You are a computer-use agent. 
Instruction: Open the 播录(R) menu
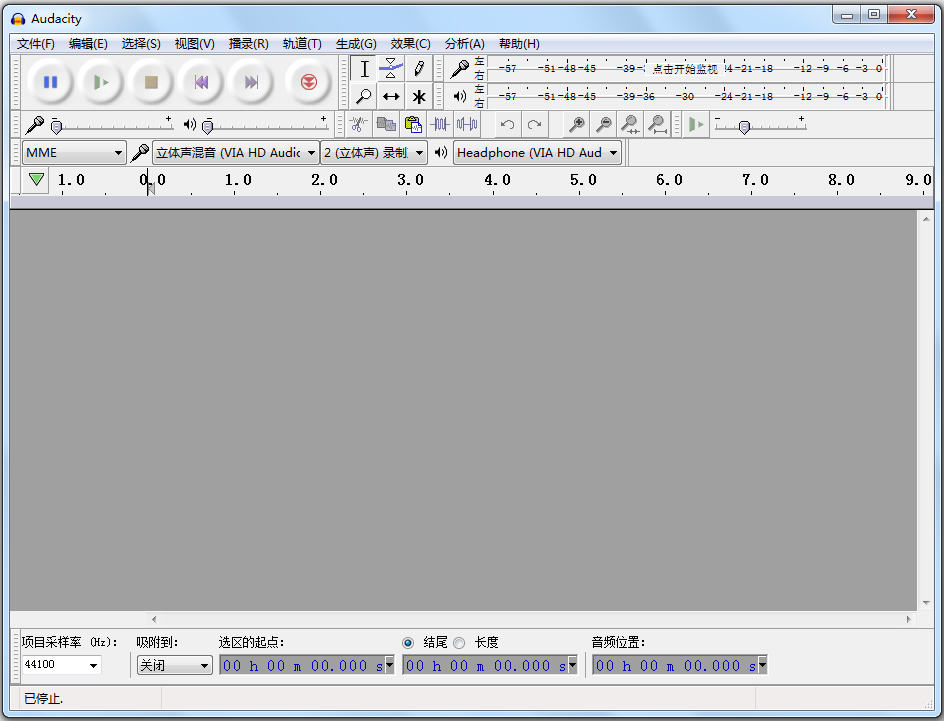tap(248, 44)
